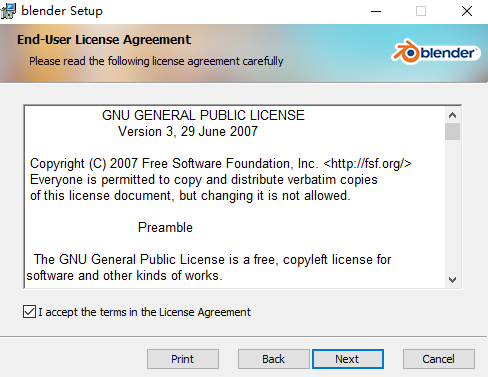Click the scrollbar track below the thumb
Image resolution: width=488 pixels, height=377 pixels.
click(x=452, y=206)
